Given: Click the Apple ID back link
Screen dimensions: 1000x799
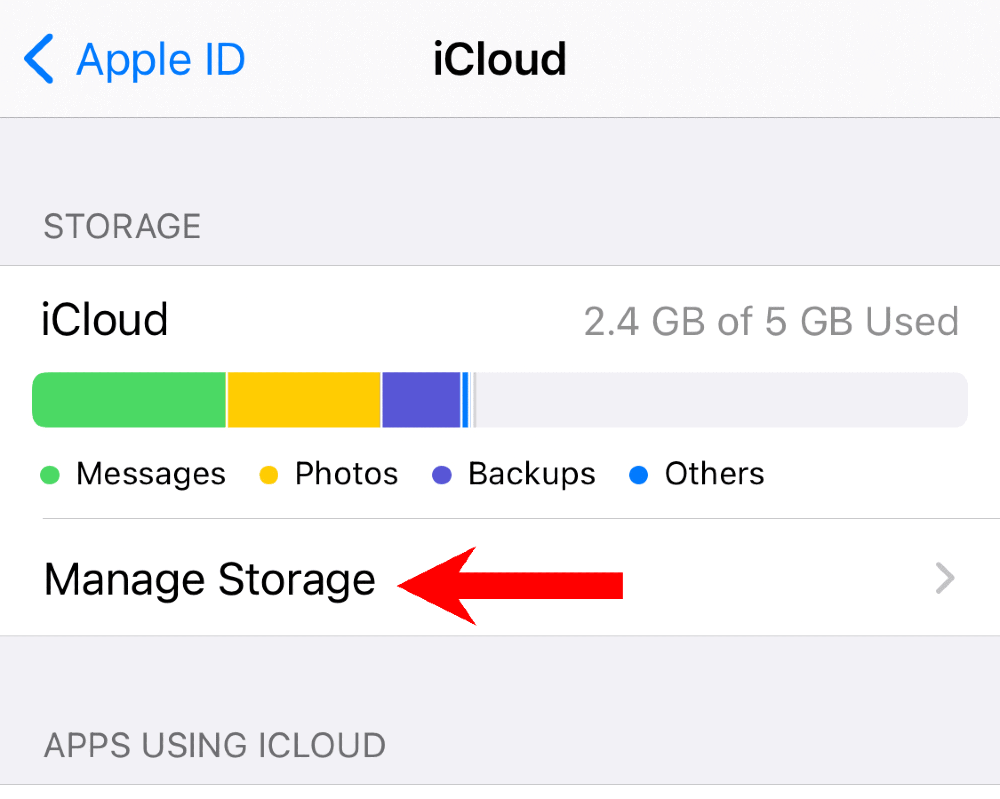Looking at the screenshot, I should pyautogui.click(x=160, y=59).
